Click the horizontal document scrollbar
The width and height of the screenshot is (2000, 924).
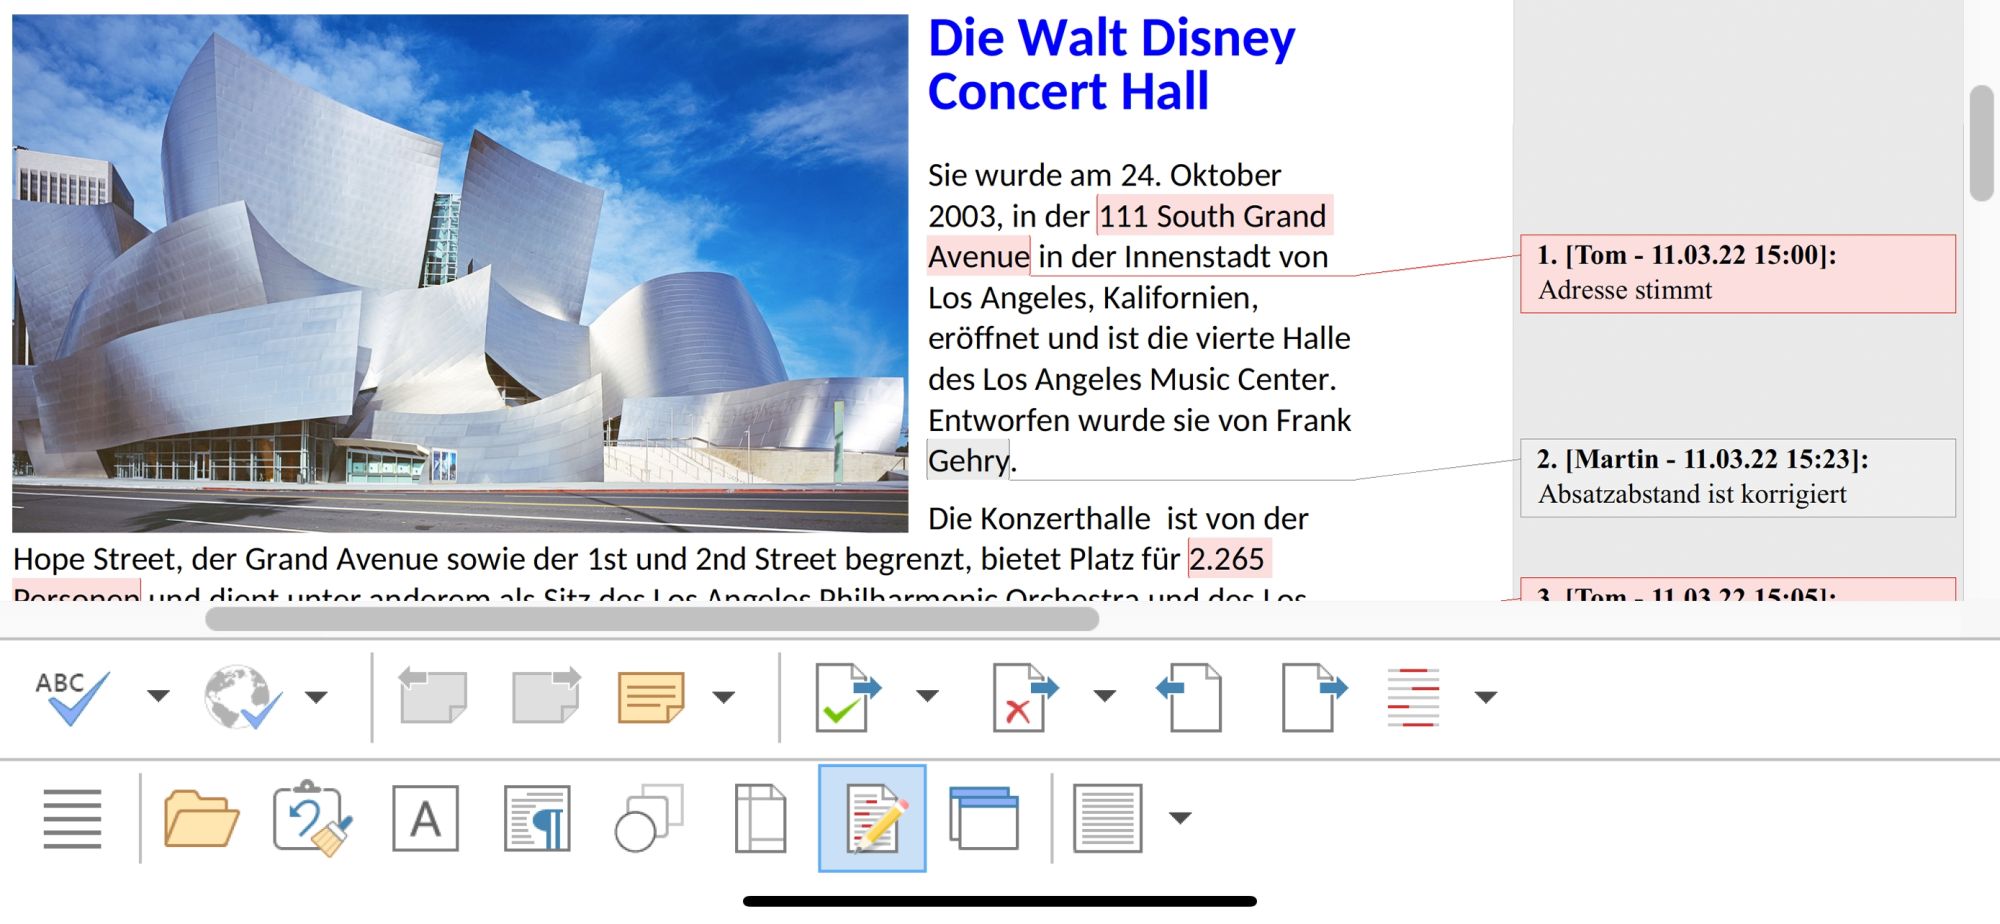[652, 620]
